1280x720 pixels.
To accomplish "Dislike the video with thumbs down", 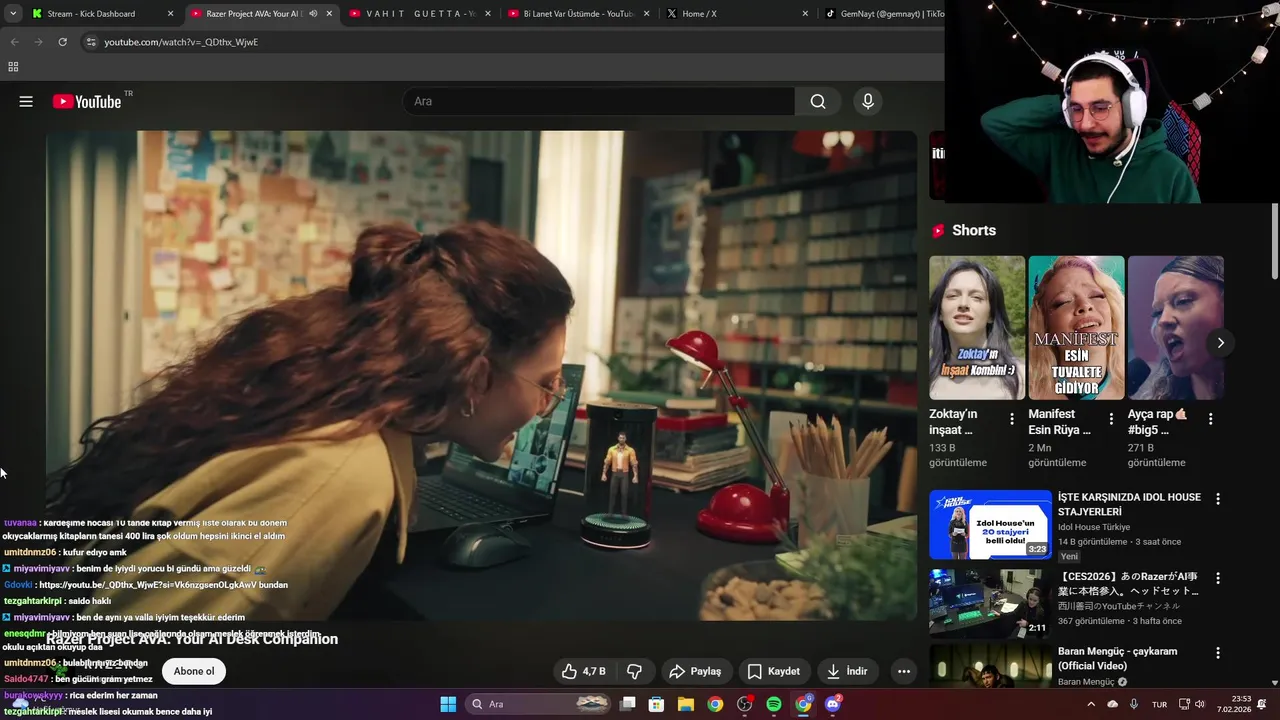I will pos(634,671).
